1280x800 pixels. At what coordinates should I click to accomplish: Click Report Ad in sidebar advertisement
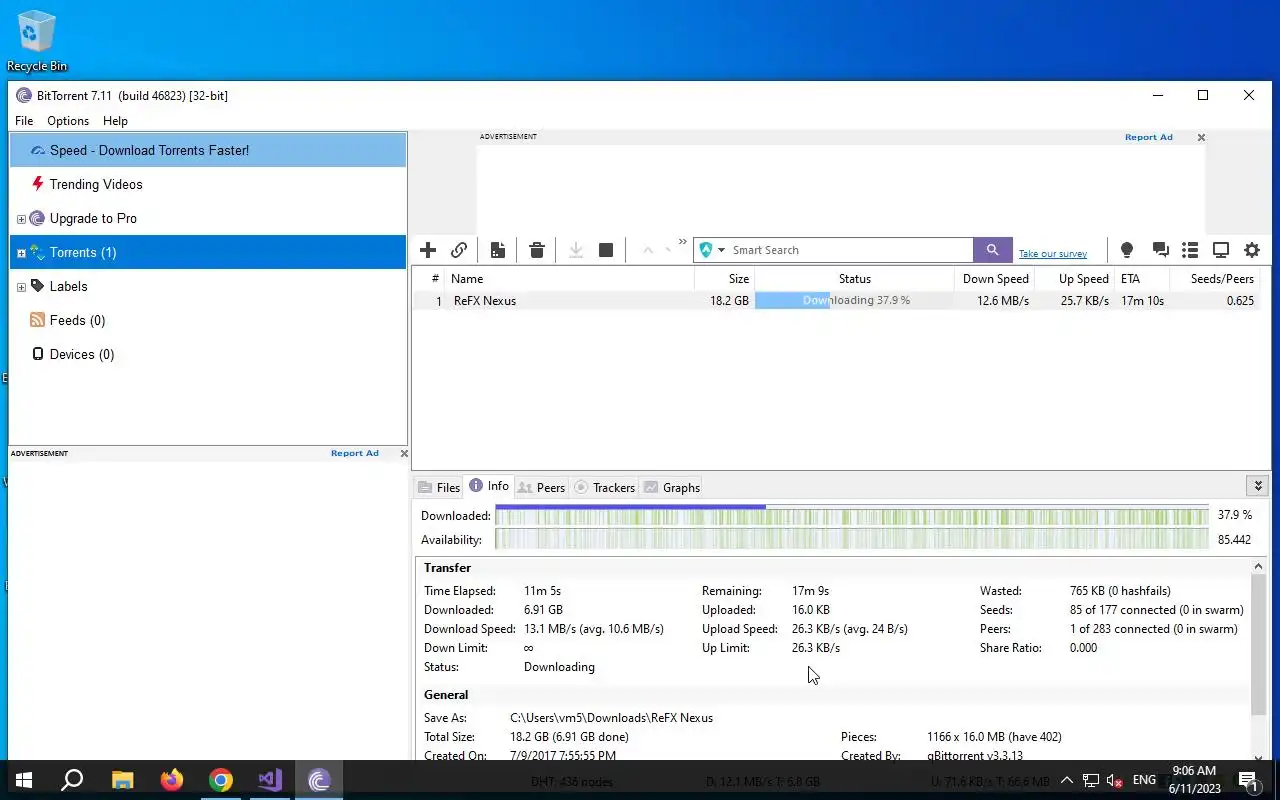pyautogui.click(x=355, y=453)
